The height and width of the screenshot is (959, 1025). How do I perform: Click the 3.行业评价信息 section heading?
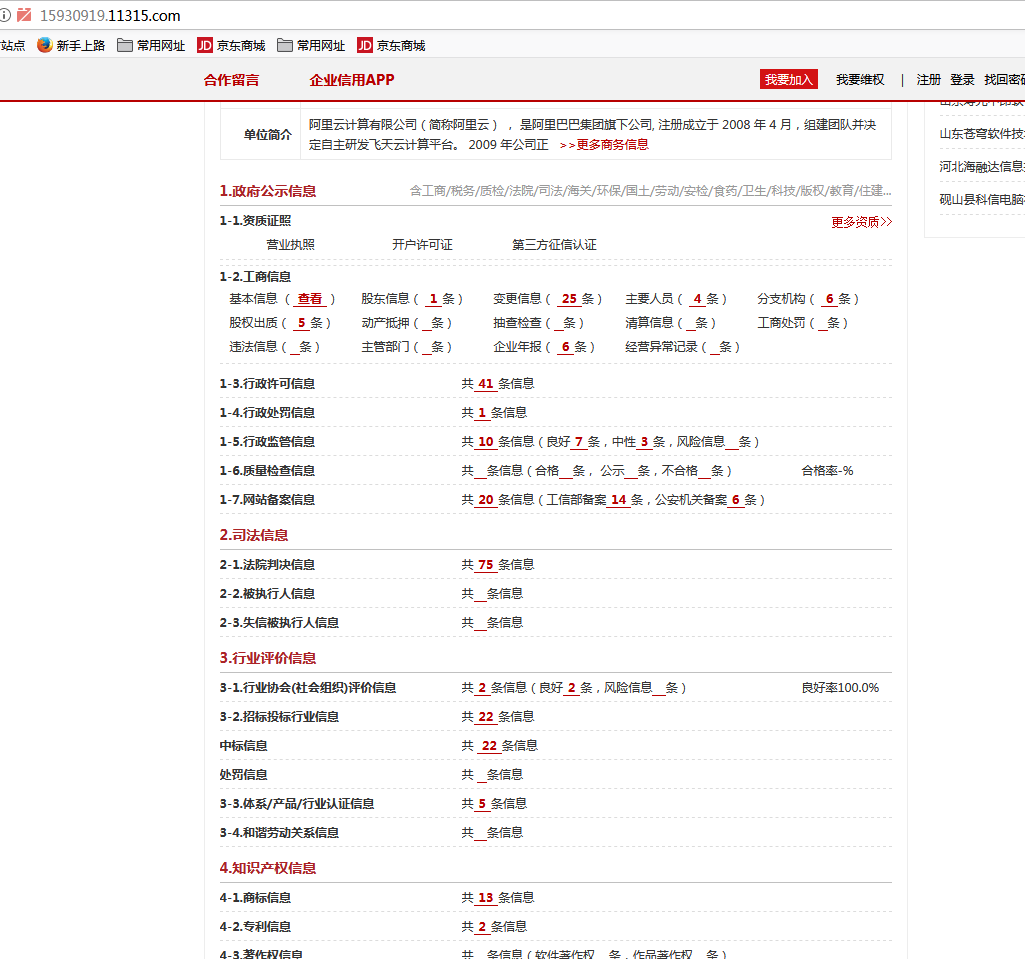[x=268, y=658]
